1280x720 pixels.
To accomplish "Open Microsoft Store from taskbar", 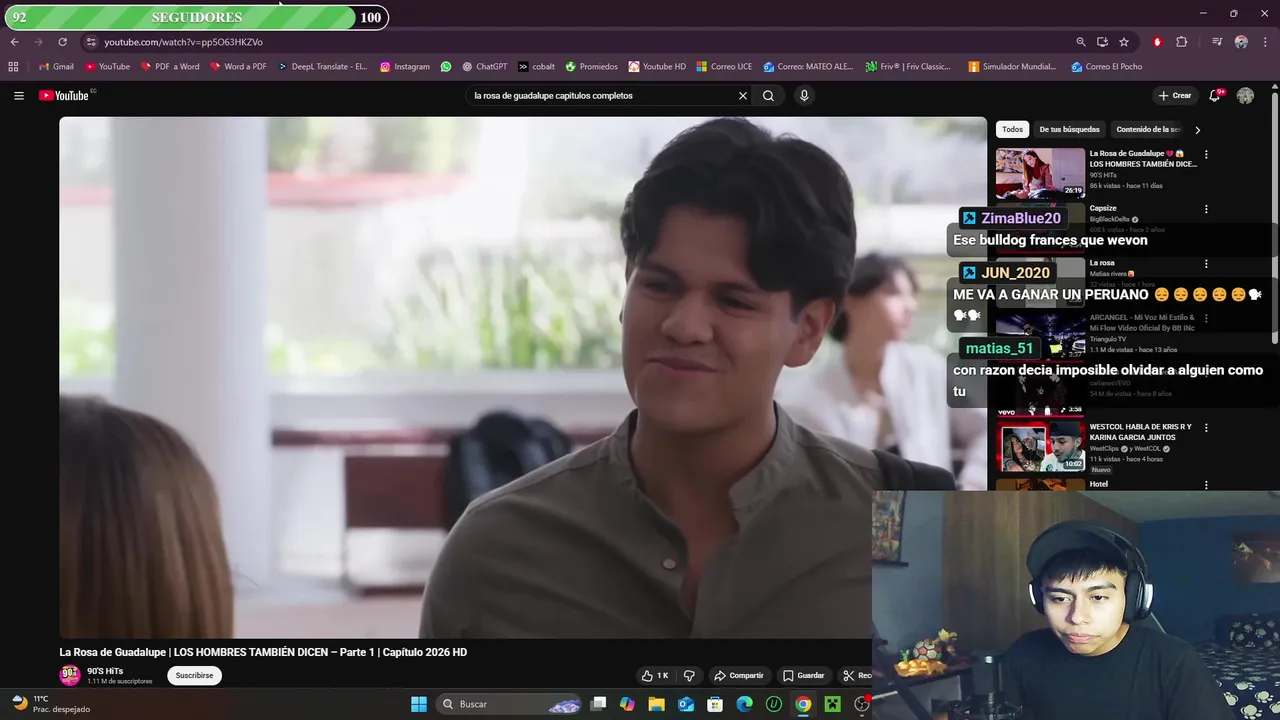I will point(715,704).
